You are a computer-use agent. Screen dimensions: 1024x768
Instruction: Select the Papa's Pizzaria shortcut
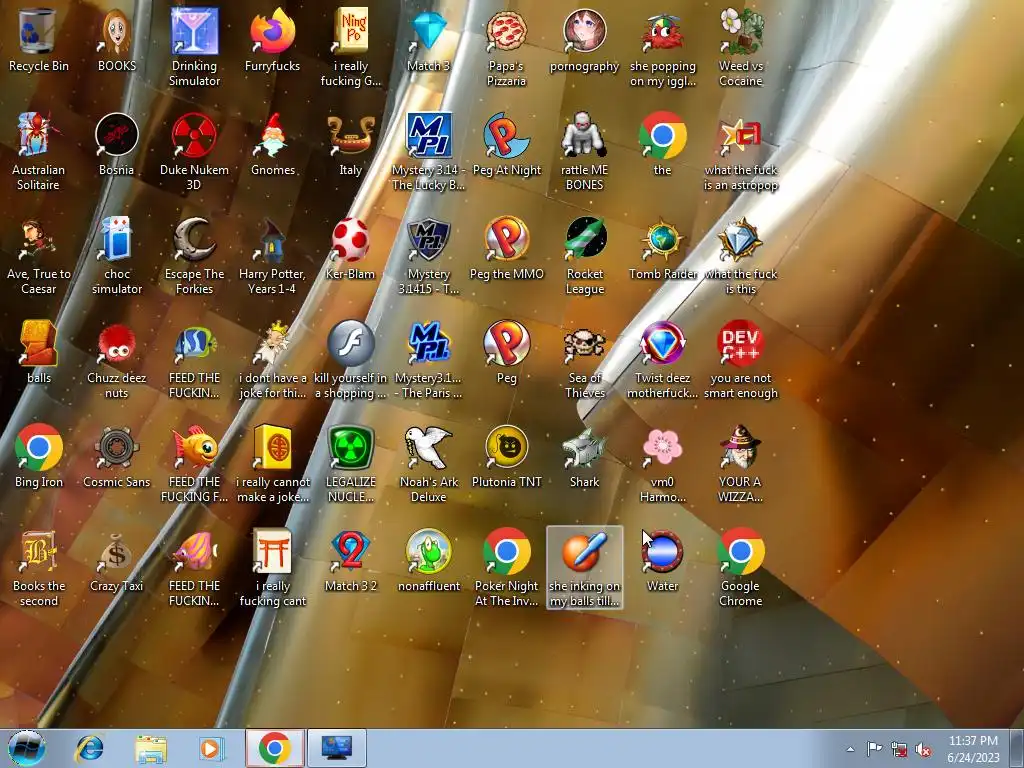click(506, 31)
